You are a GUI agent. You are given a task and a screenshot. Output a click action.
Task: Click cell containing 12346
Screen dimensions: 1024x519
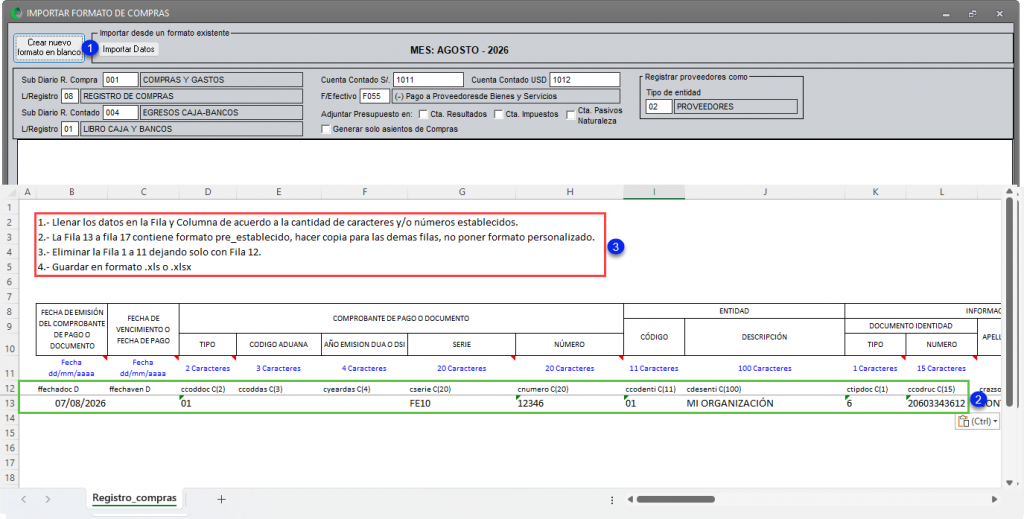569,403
